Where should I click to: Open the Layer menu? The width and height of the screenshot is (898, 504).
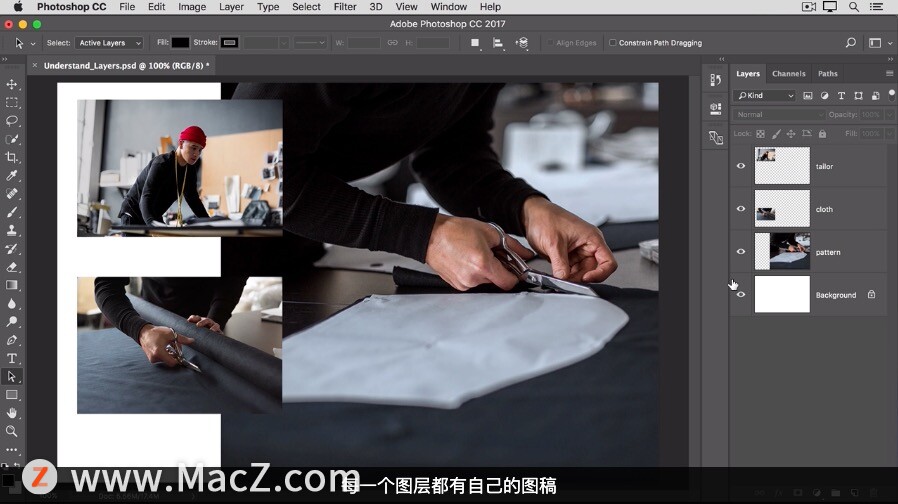click(231, 7)
